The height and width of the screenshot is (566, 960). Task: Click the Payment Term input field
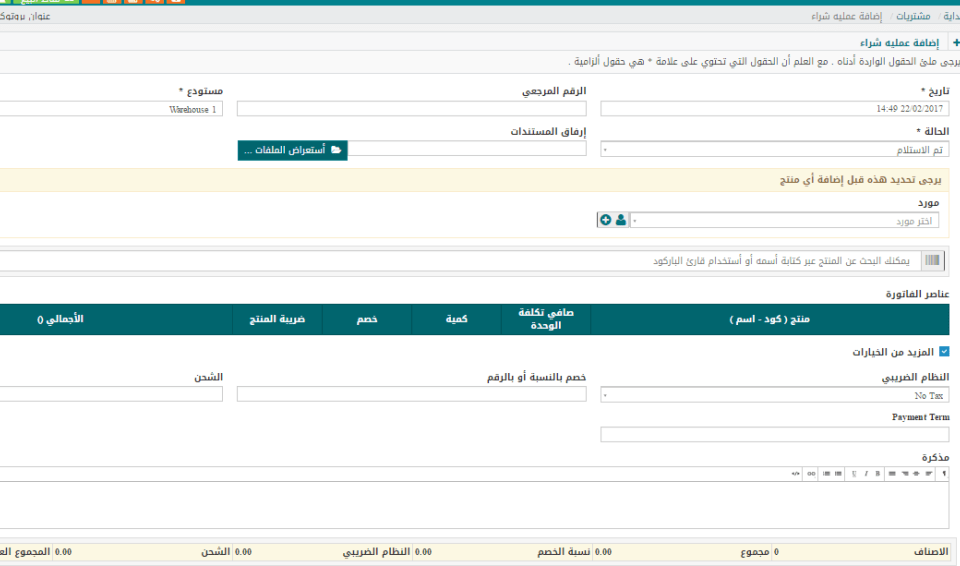(774, 434)
